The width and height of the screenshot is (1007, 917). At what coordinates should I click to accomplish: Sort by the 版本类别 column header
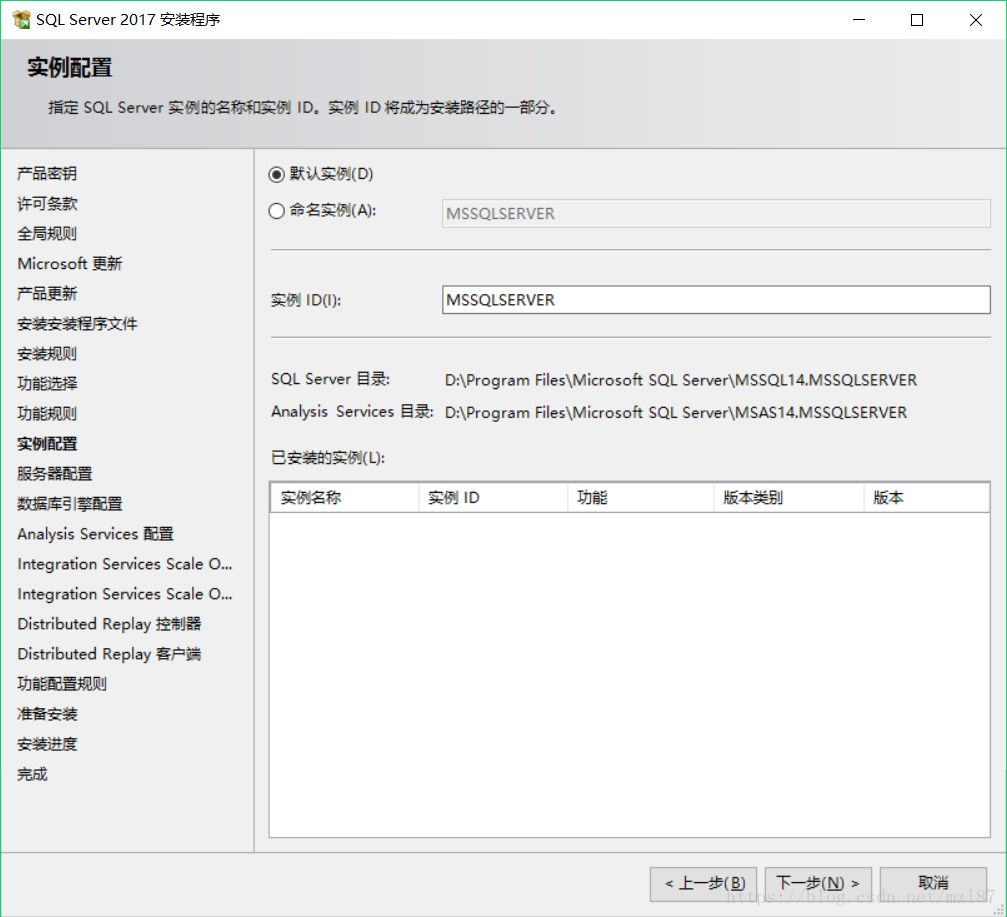tap(789, 498)
